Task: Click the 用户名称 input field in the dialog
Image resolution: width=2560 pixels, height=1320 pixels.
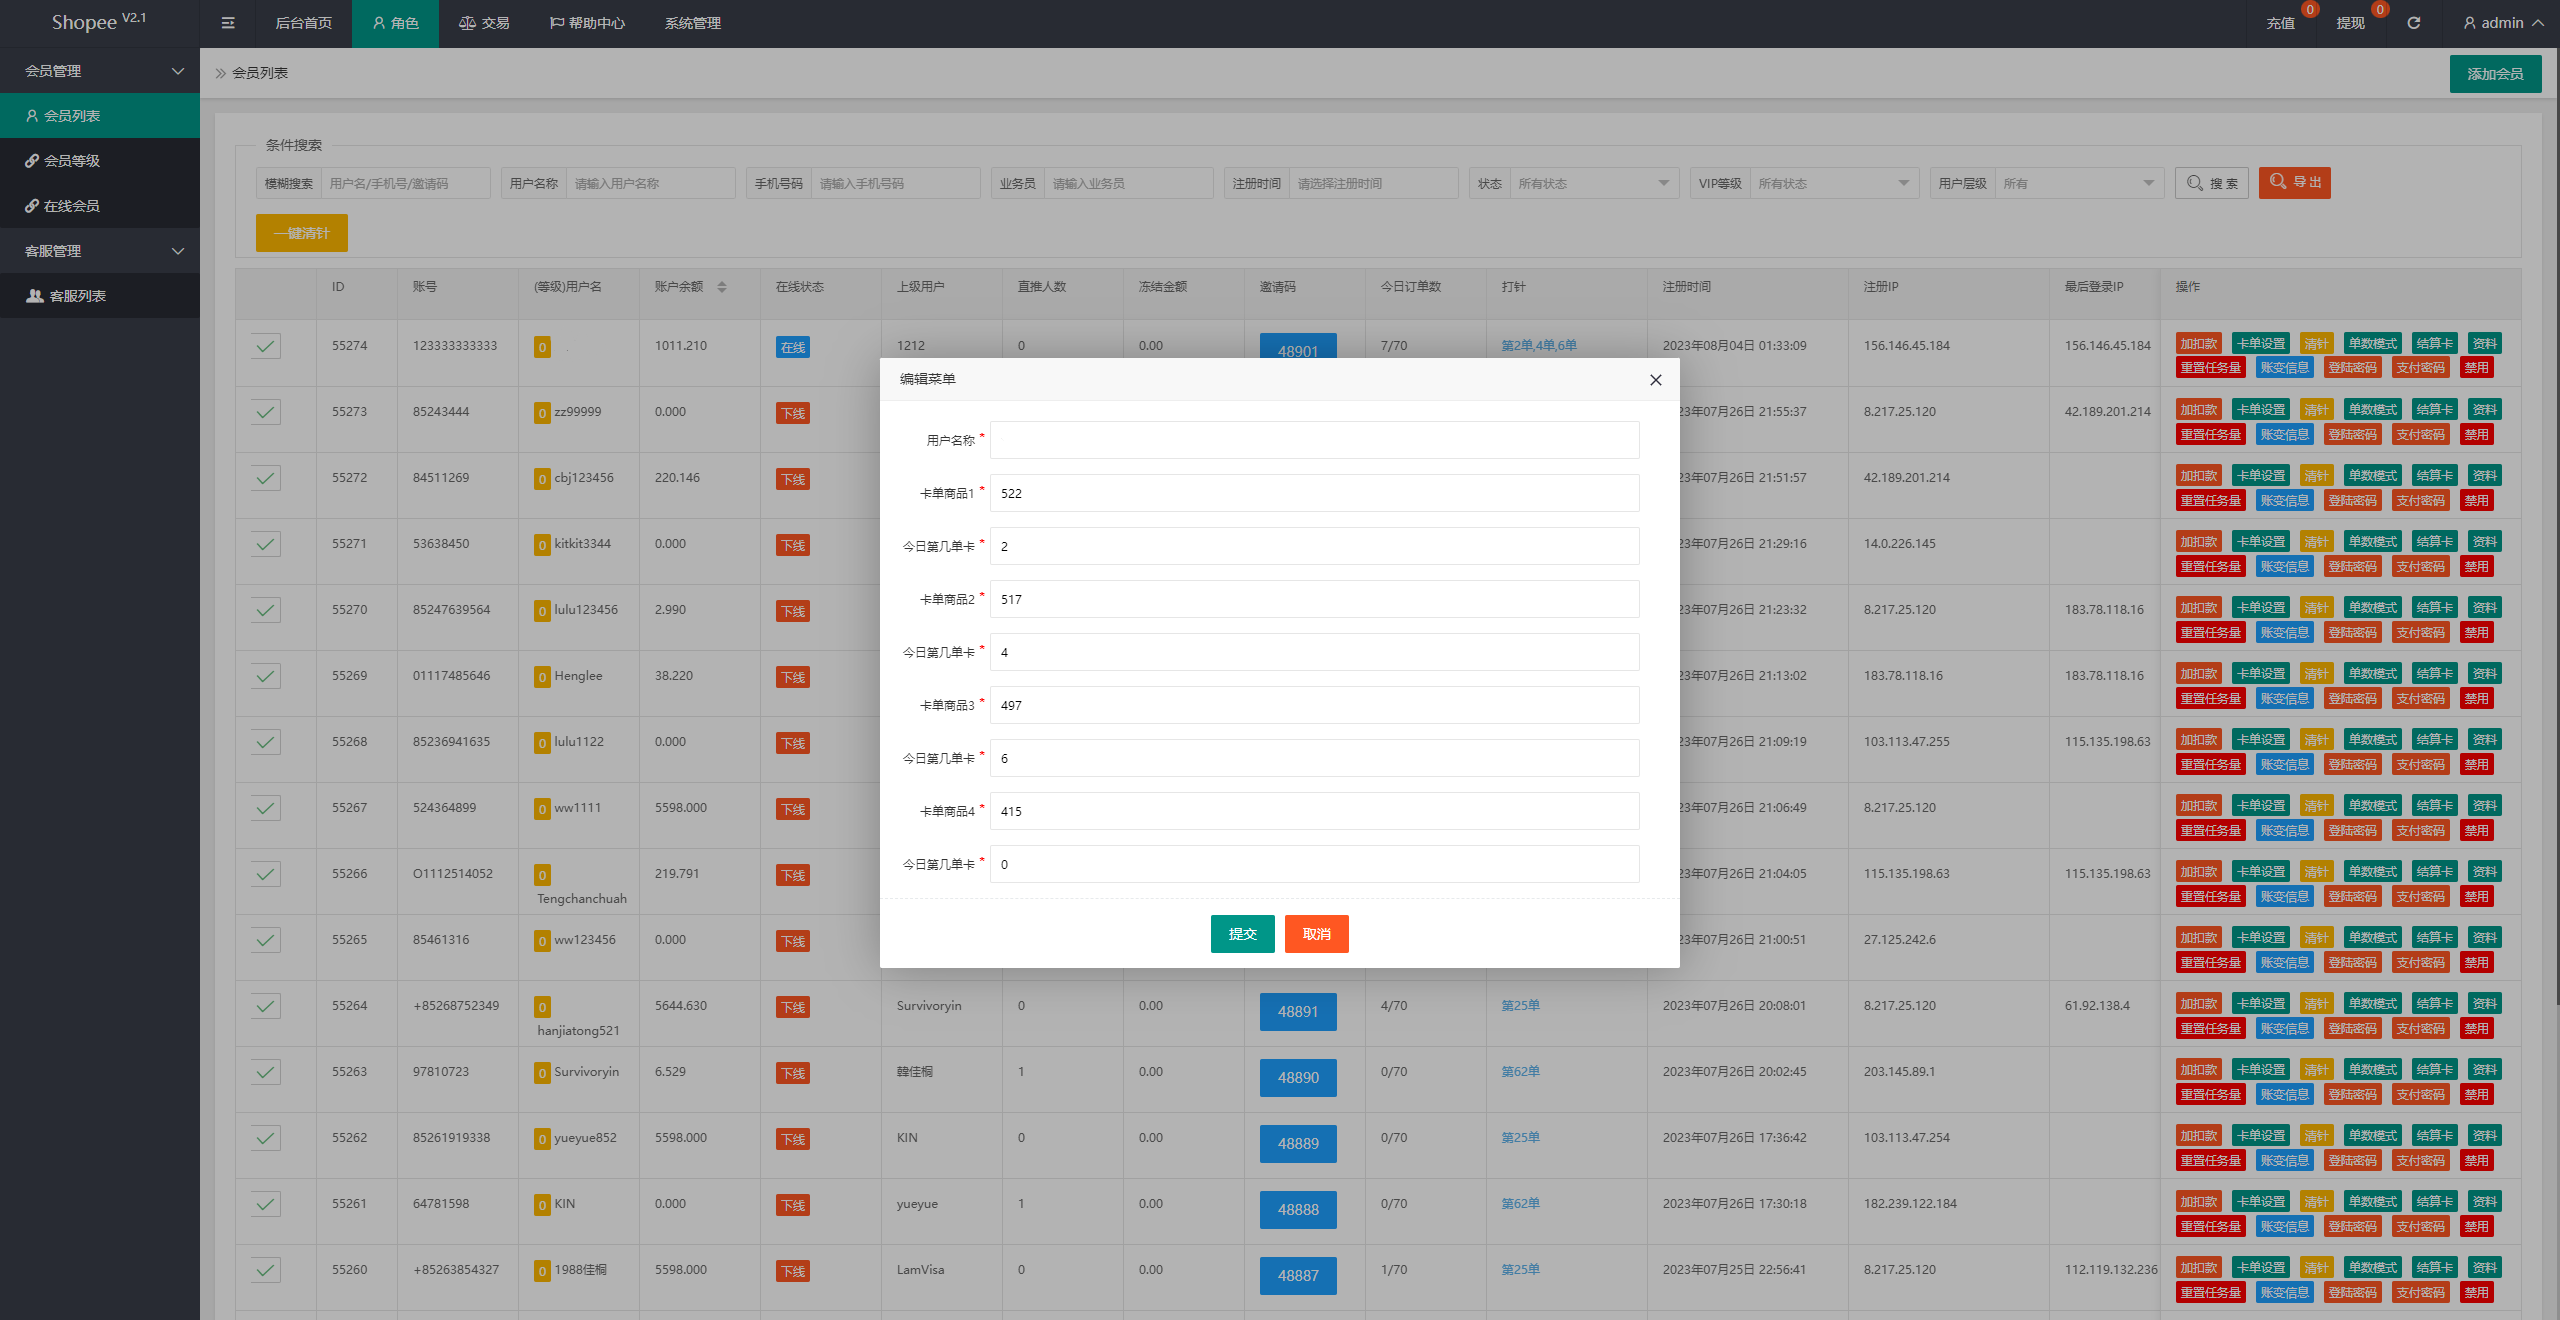Action: point(1314,440)
